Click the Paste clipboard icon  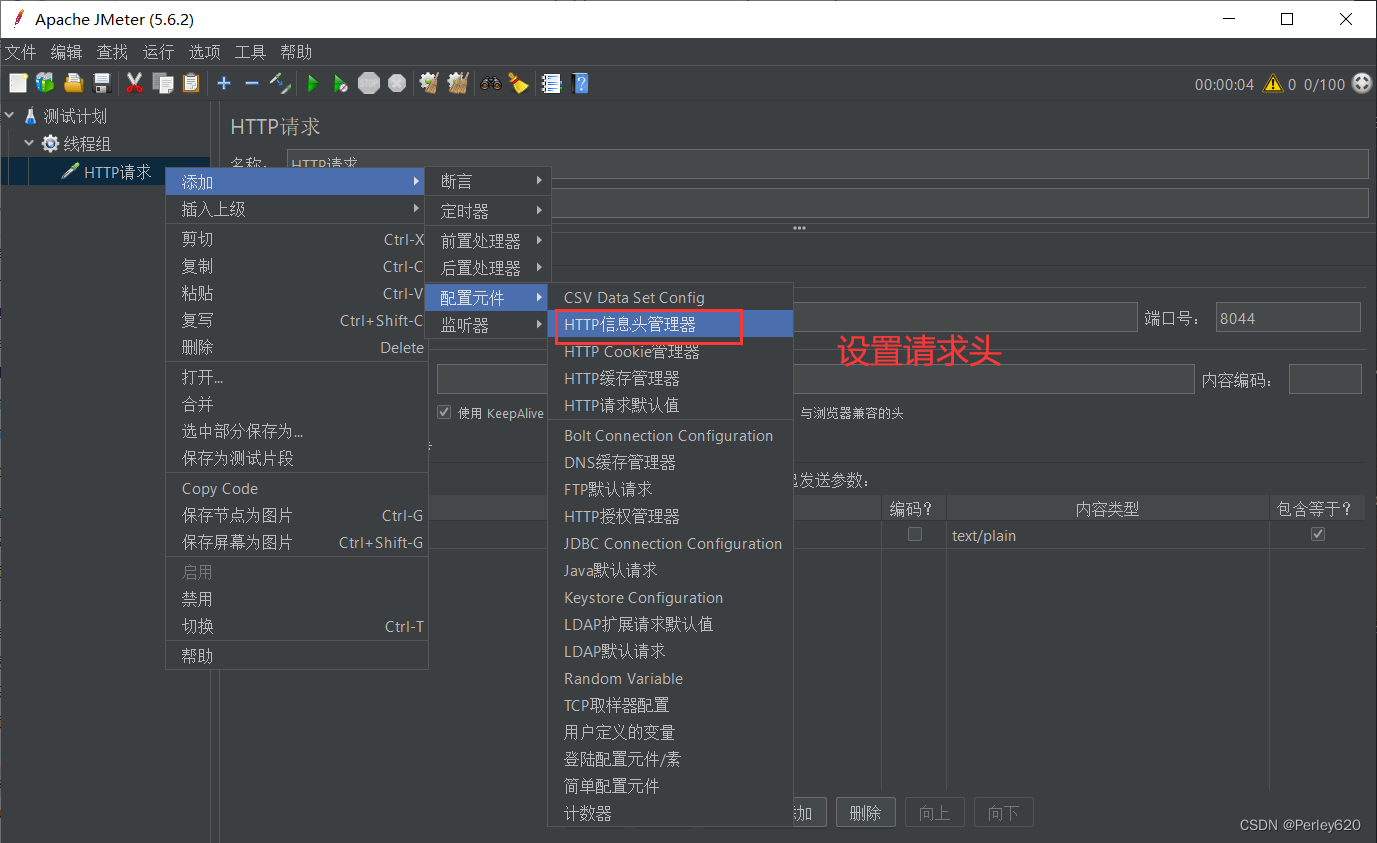point(190,83)
